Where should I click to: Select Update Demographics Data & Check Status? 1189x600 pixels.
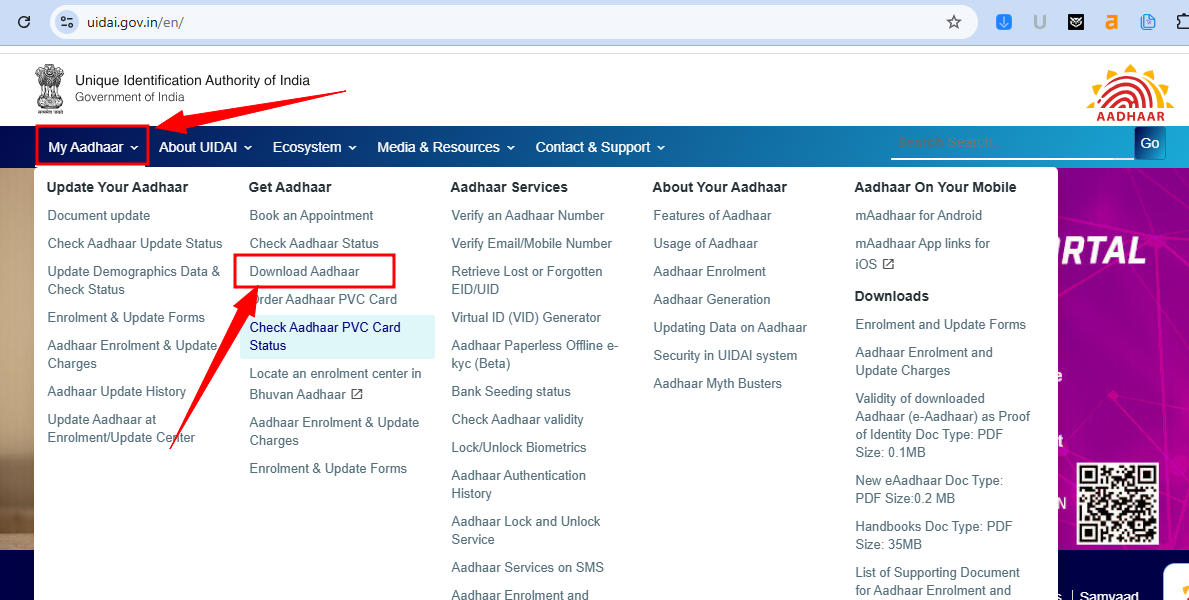[x=133, y=281]
